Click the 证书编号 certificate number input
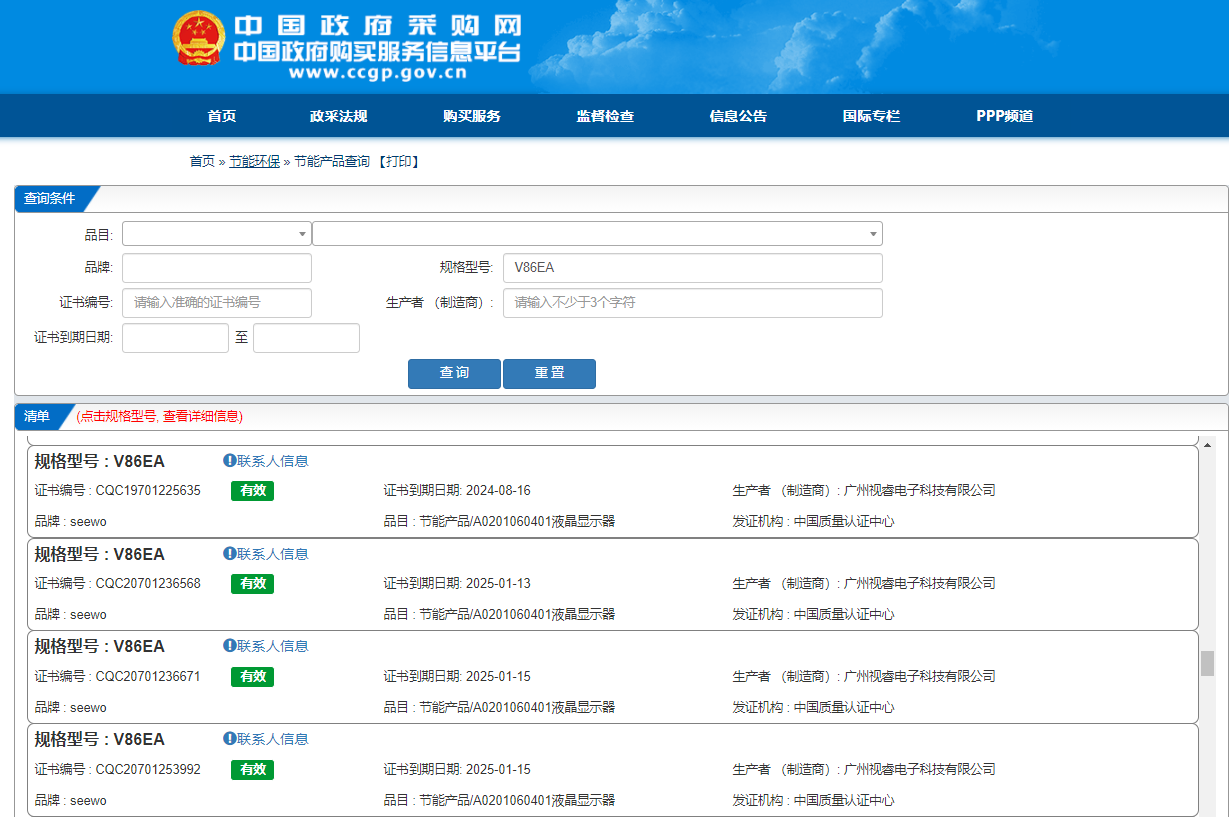The width and height of the screenshot is (1229, 817). tap(217, 303)
